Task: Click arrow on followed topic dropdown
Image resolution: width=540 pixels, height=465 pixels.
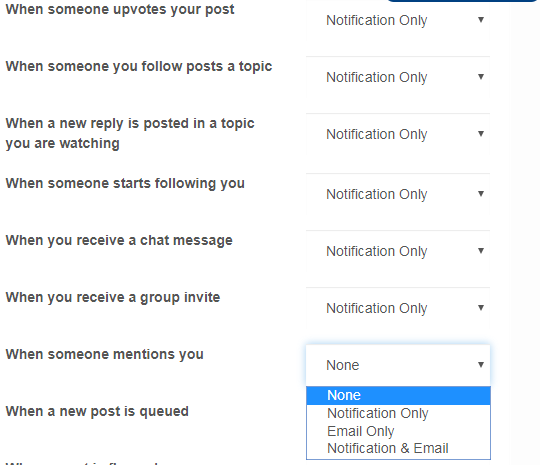Action: coord(481,76)
